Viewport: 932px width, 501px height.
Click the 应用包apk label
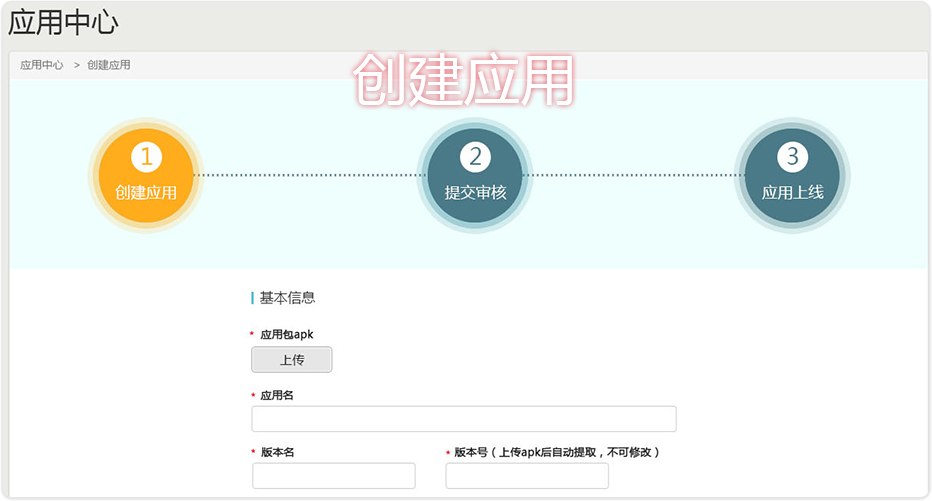tap(286, 335)
